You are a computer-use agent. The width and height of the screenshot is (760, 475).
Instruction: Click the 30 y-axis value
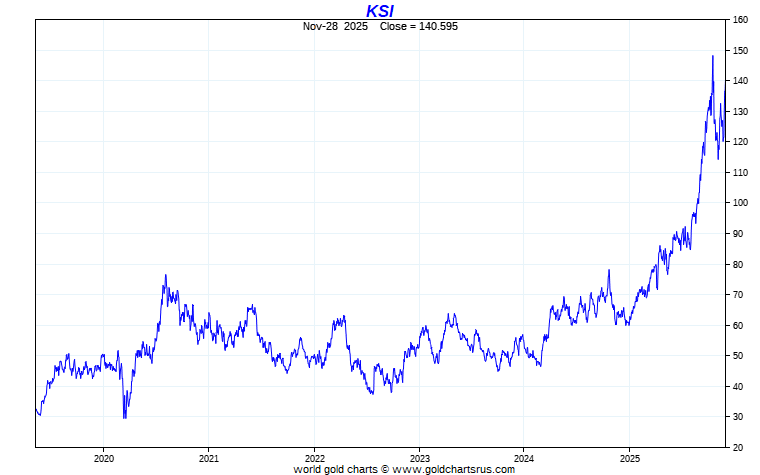(x=738, y=417)
